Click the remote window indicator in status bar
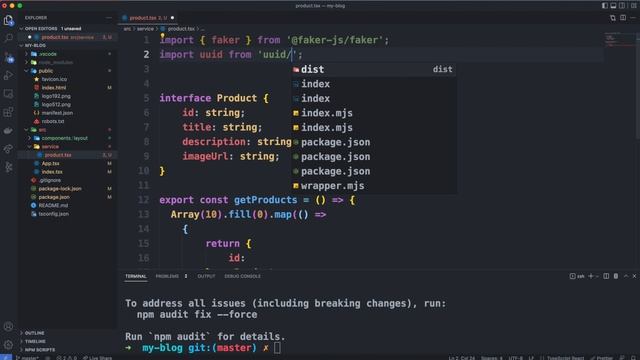Viewport: 640px width, 360px height. click(x=6, y=358)
